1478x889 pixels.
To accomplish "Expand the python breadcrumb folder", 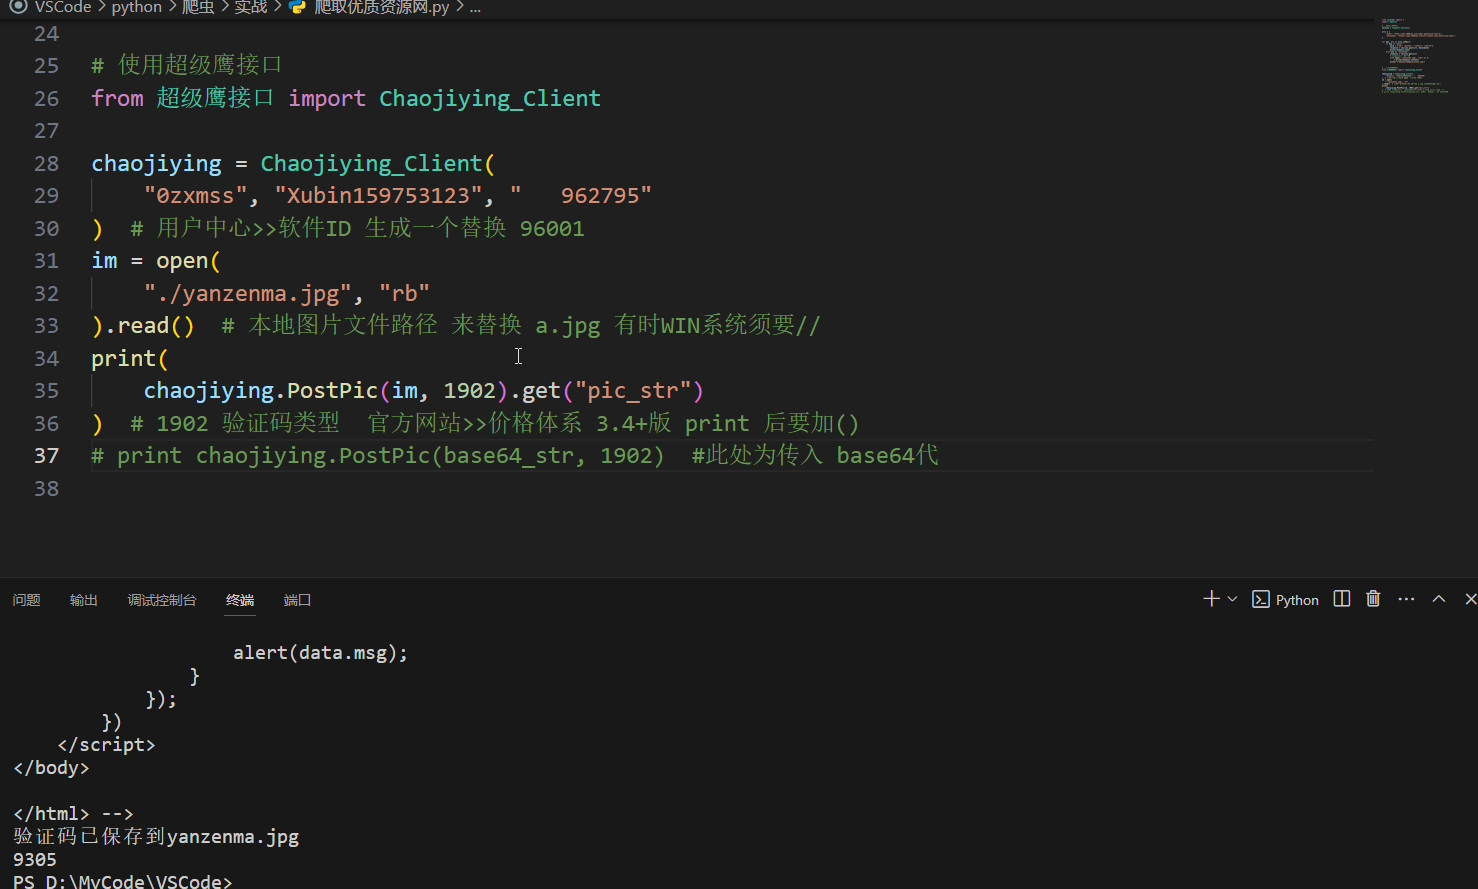I will pos(136,7).
